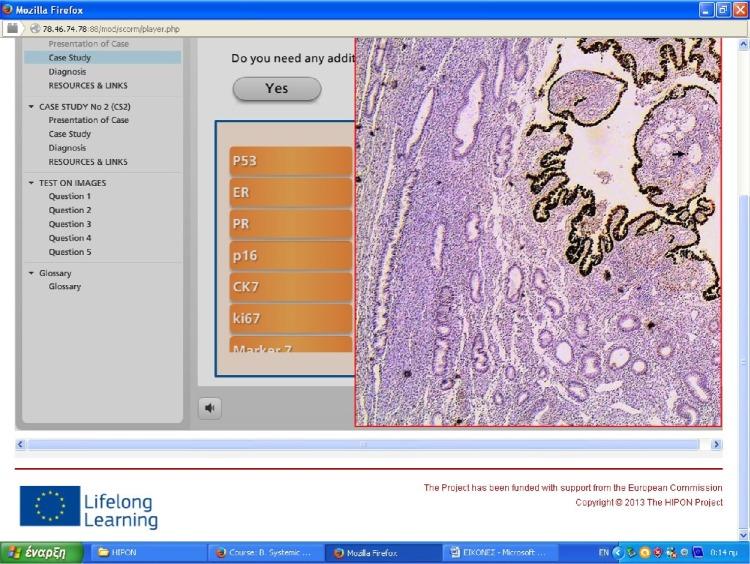The width and height of the screenshot is (750, 564).
Task: Select the Marker 7 button
Action: [291, 344]
